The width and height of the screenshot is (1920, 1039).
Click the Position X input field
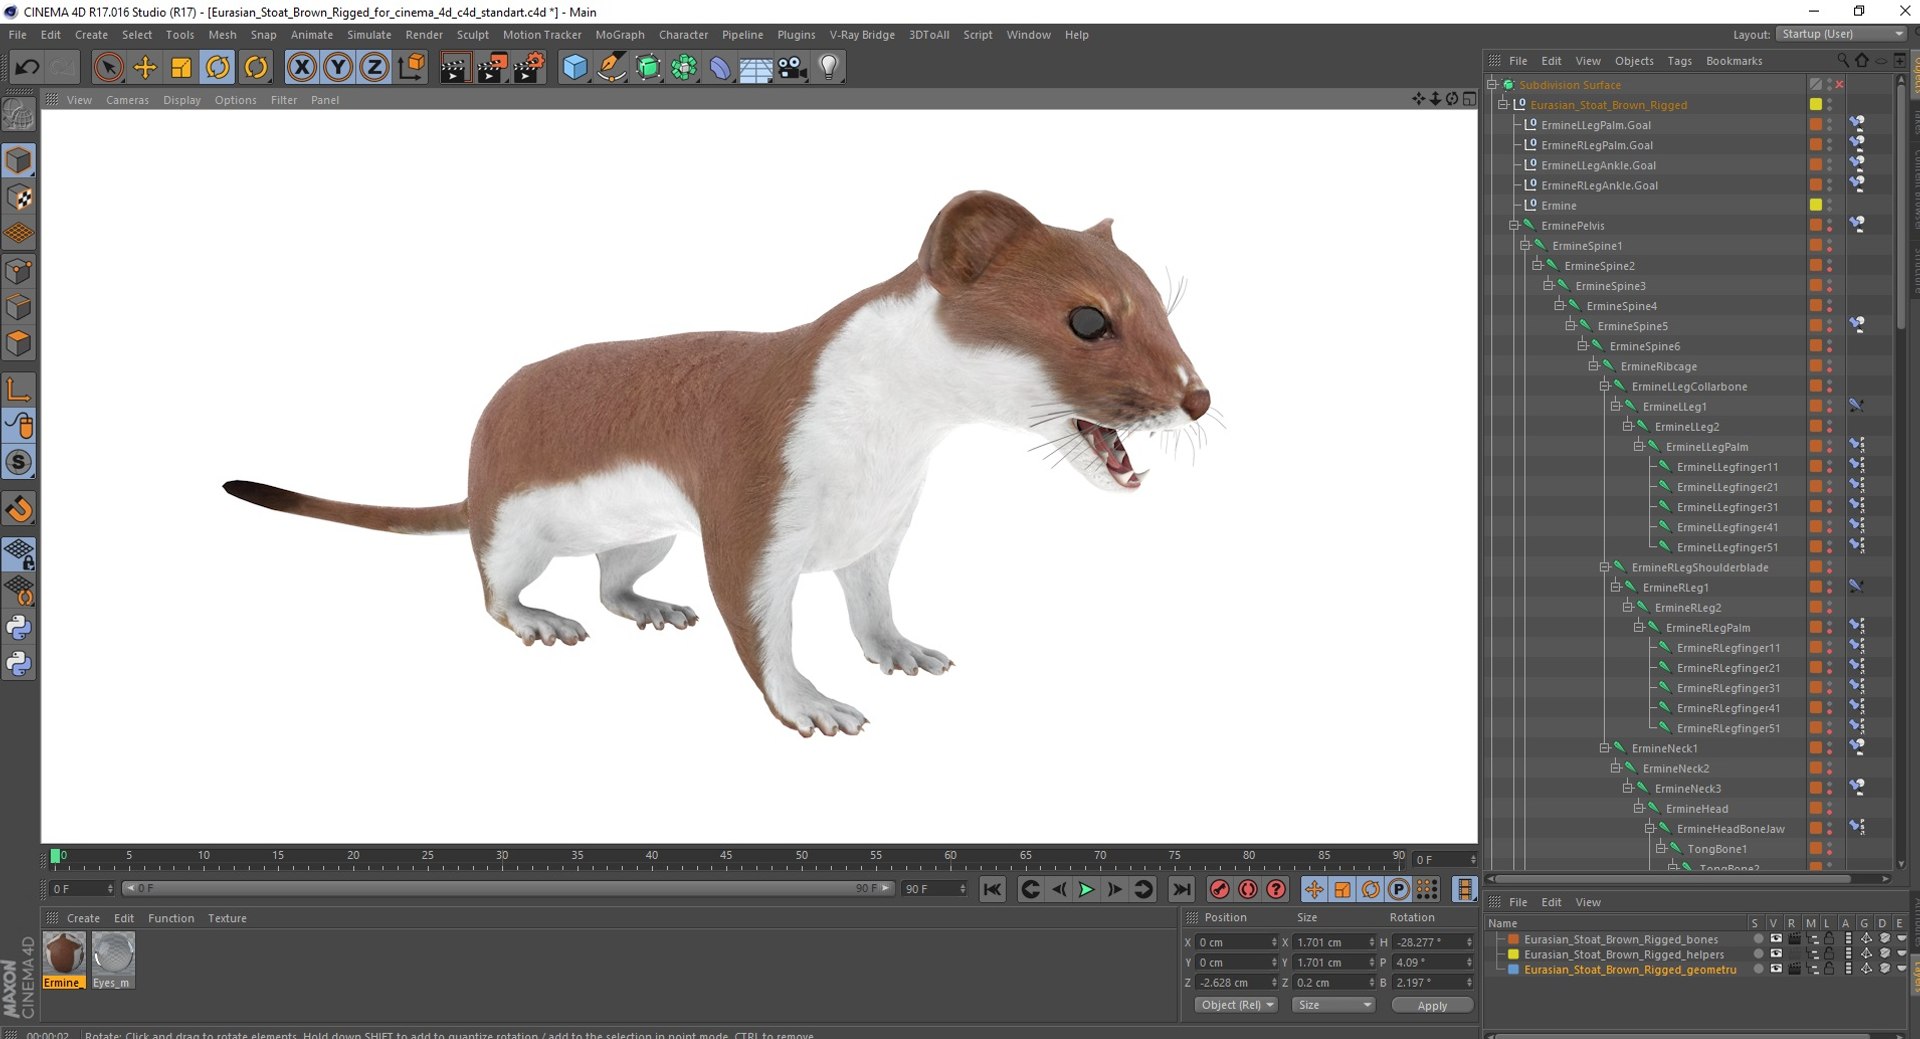coord(1236,942)
